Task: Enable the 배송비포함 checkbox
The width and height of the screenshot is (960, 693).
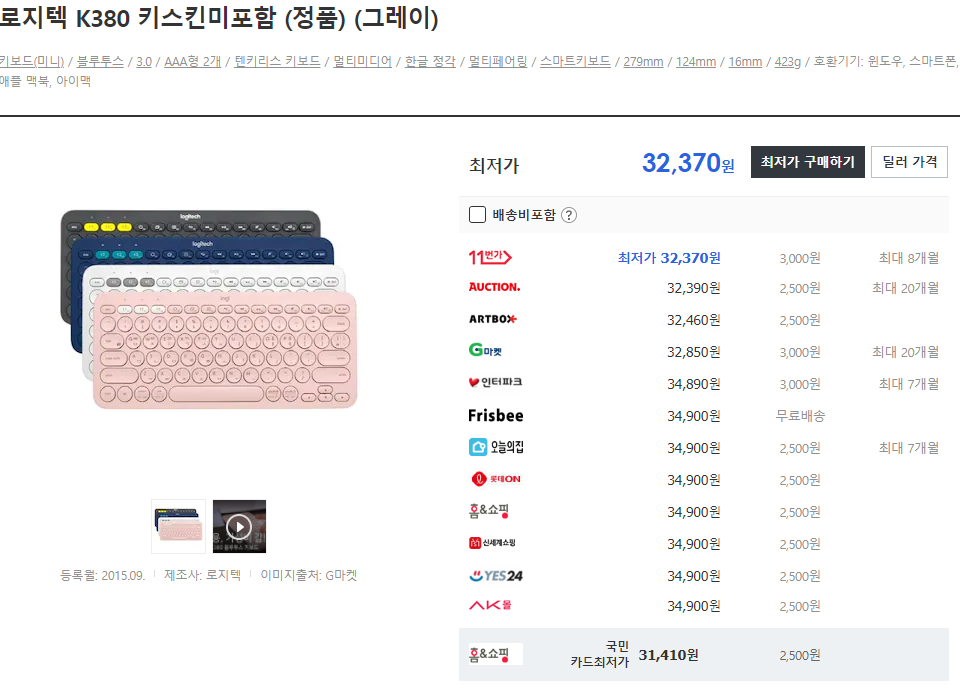Action: point(477,215)
